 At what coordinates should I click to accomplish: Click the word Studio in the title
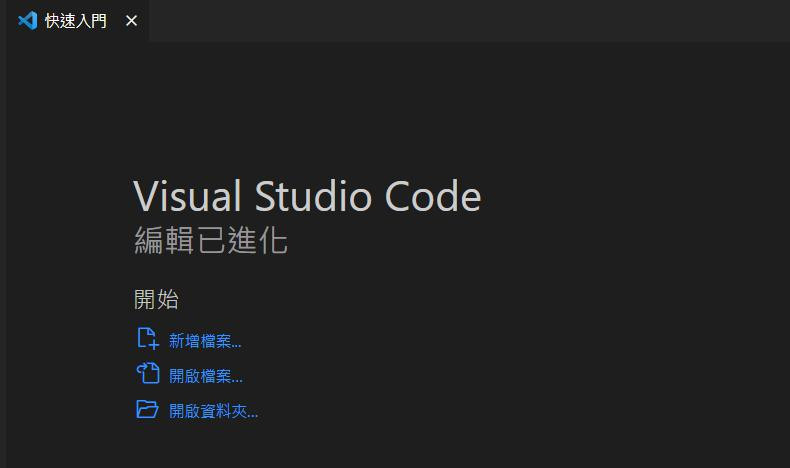click(x=313, y=196)
